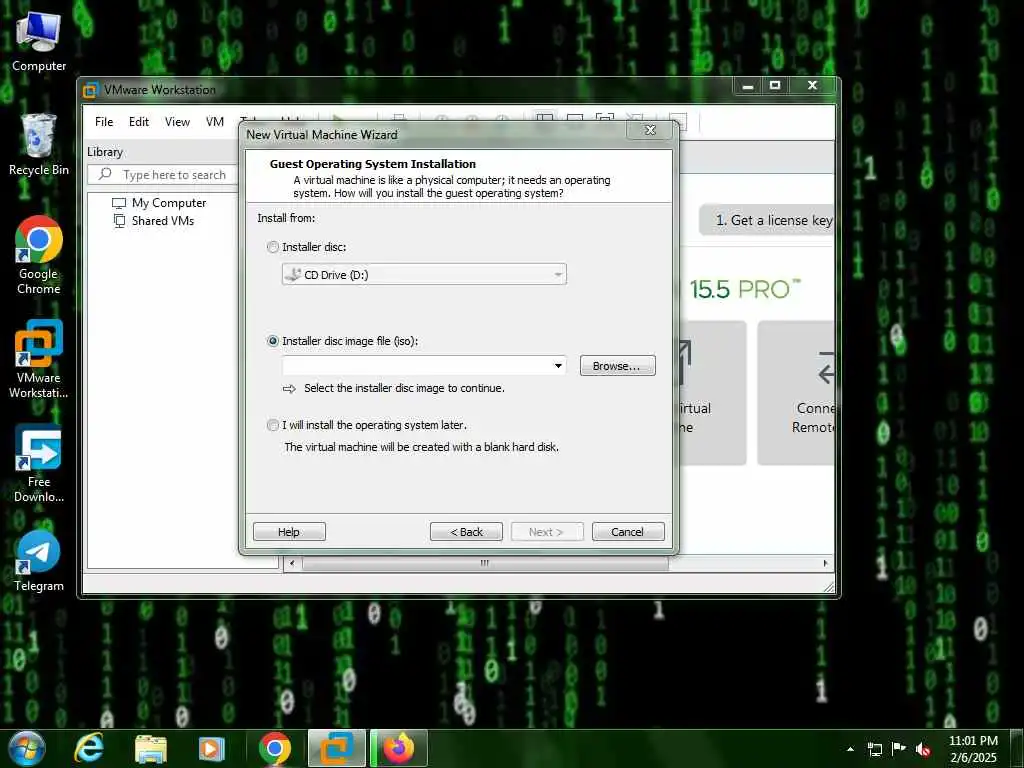Viewport: 1024px width, 768px height.
Task: Click the Shared VMs icon in Library
Action: click(x=120, y=221)
